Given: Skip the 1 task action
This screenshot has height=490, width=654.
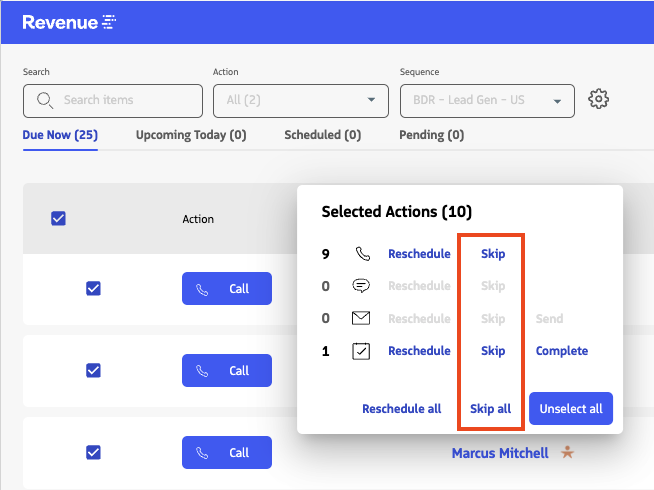Looking at the screenshot, I should coord(493,351).
